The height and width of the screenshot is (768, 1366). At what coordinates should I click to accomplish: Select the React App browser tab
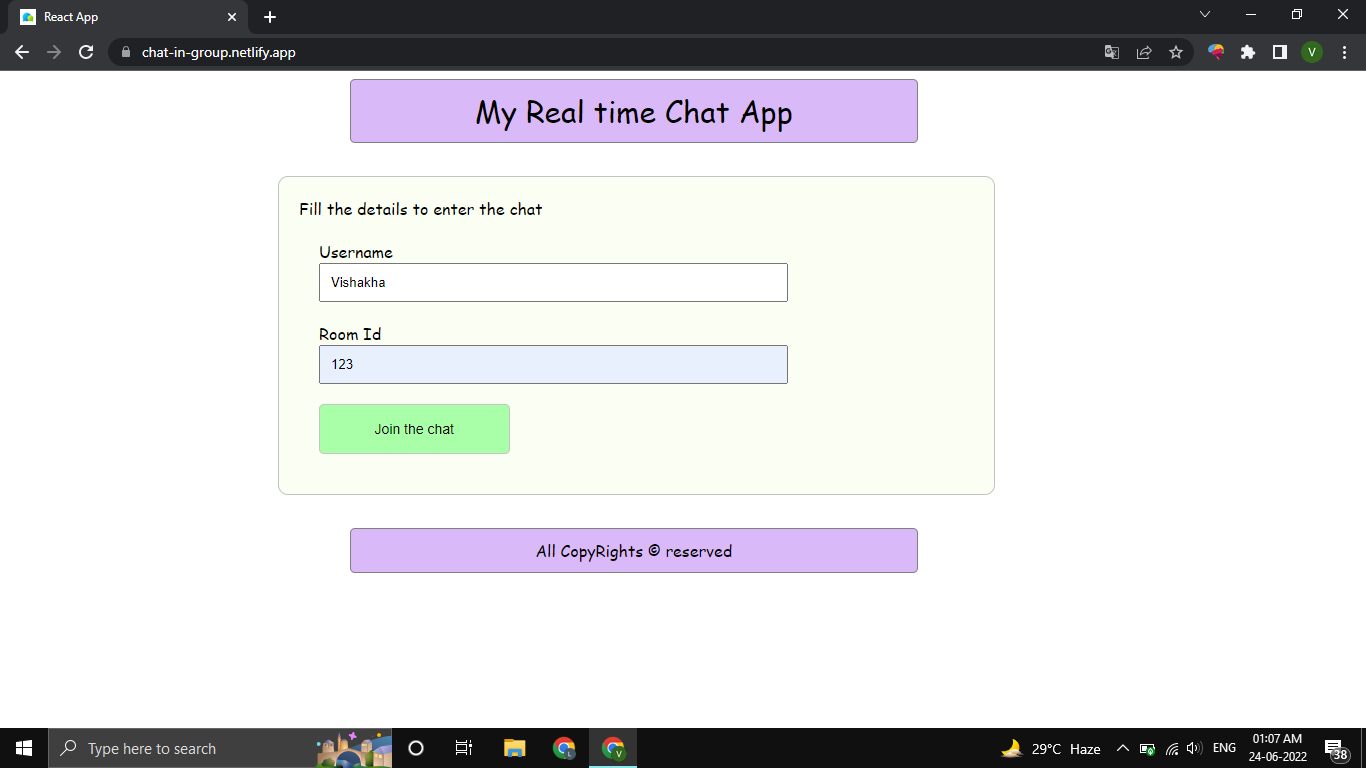(x=120, y=16)
